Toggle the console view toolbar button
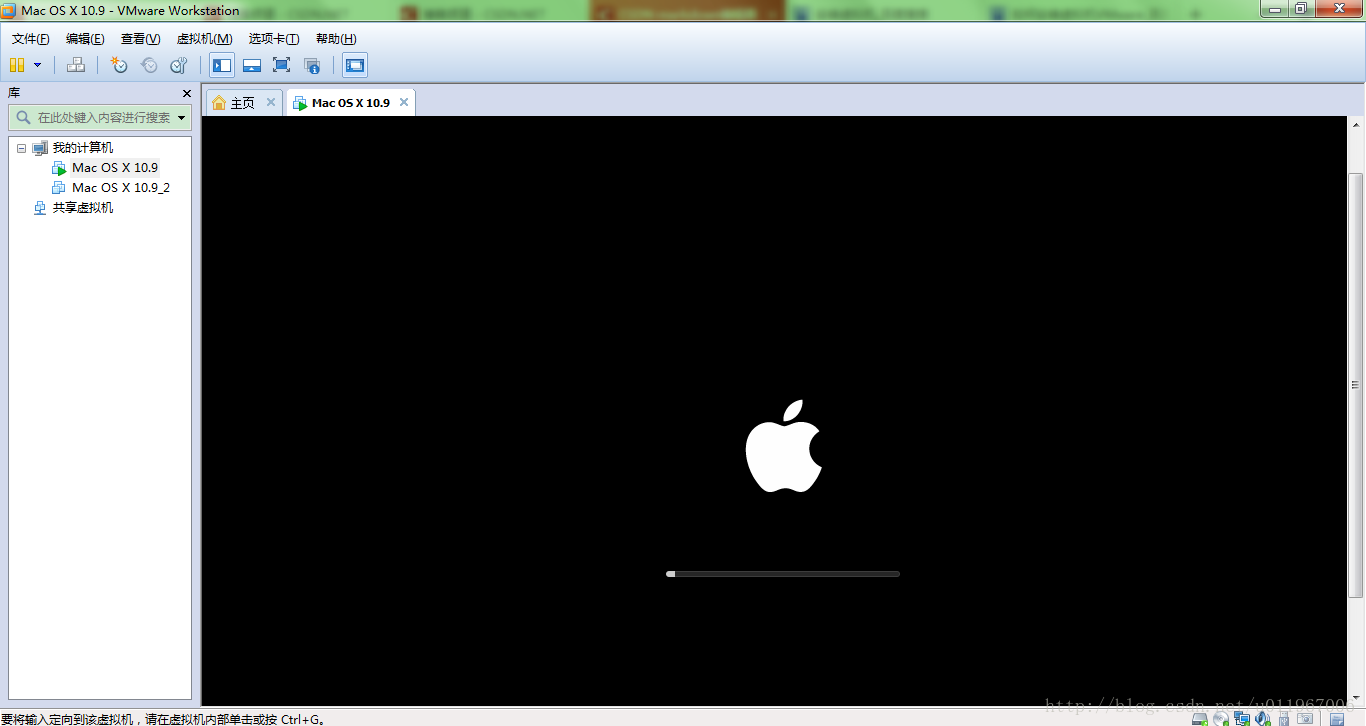The height and width of the screenshot is (726, 1366). pos(354,65)
